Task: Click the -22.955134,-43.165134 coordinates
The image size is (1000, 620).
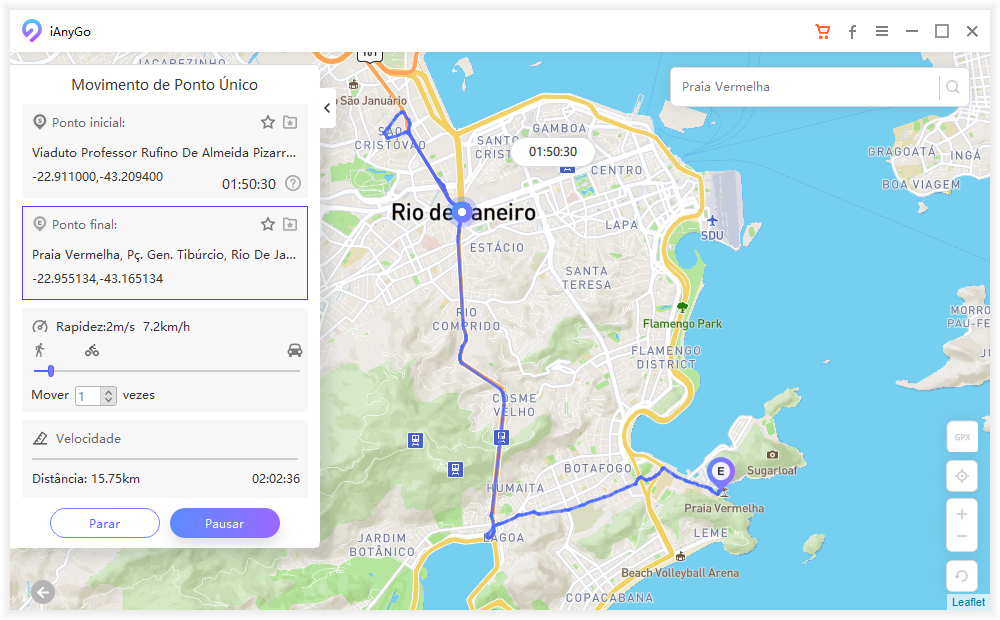Action: (x=98, y=279)
